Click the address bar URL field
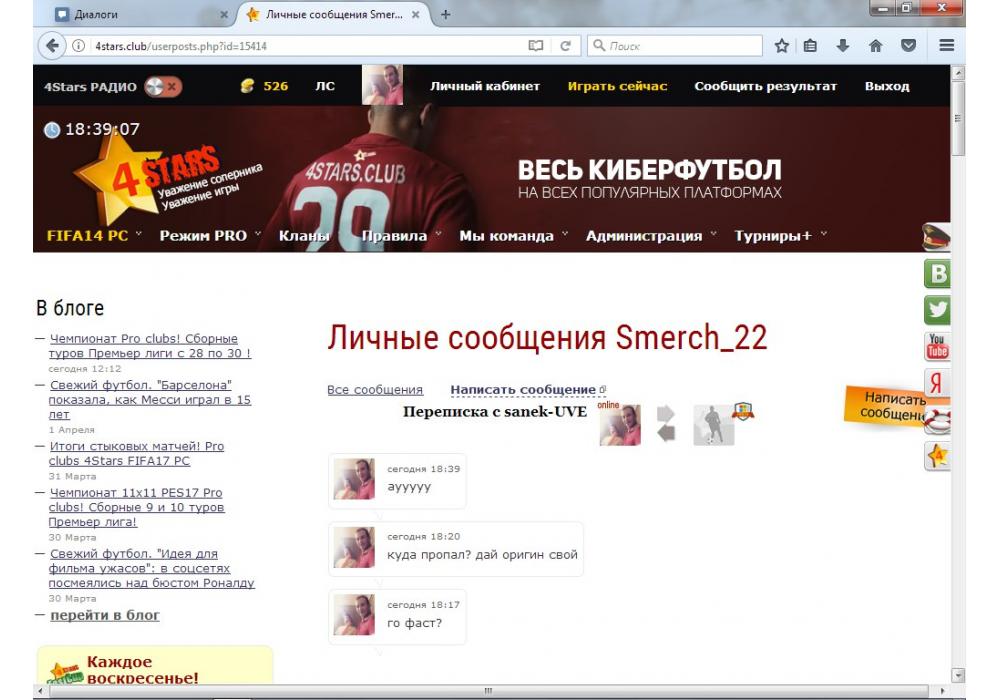 (306, 46)
